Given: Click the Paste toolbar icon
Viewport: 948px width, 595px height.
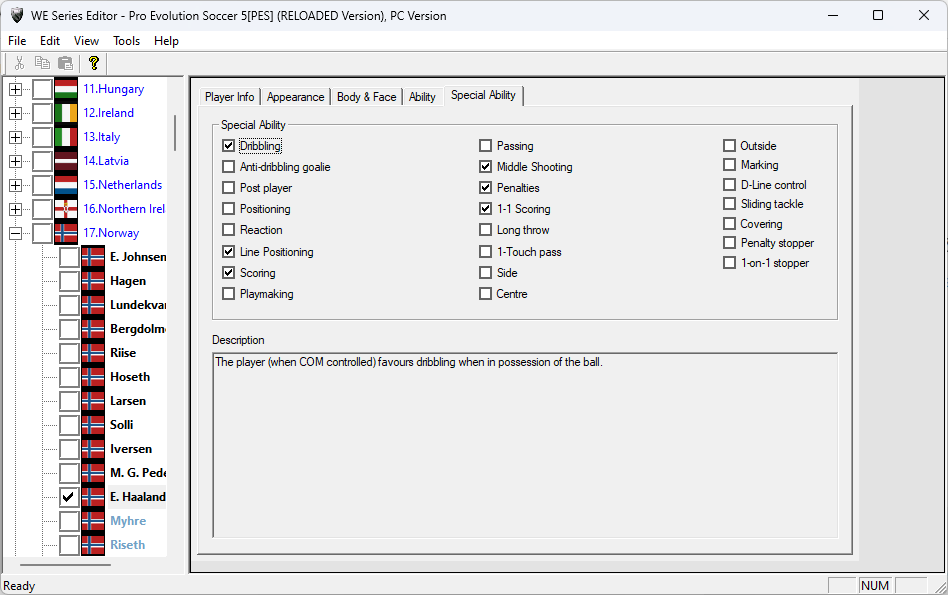Looking at the screenshot, I should [65, 63].
